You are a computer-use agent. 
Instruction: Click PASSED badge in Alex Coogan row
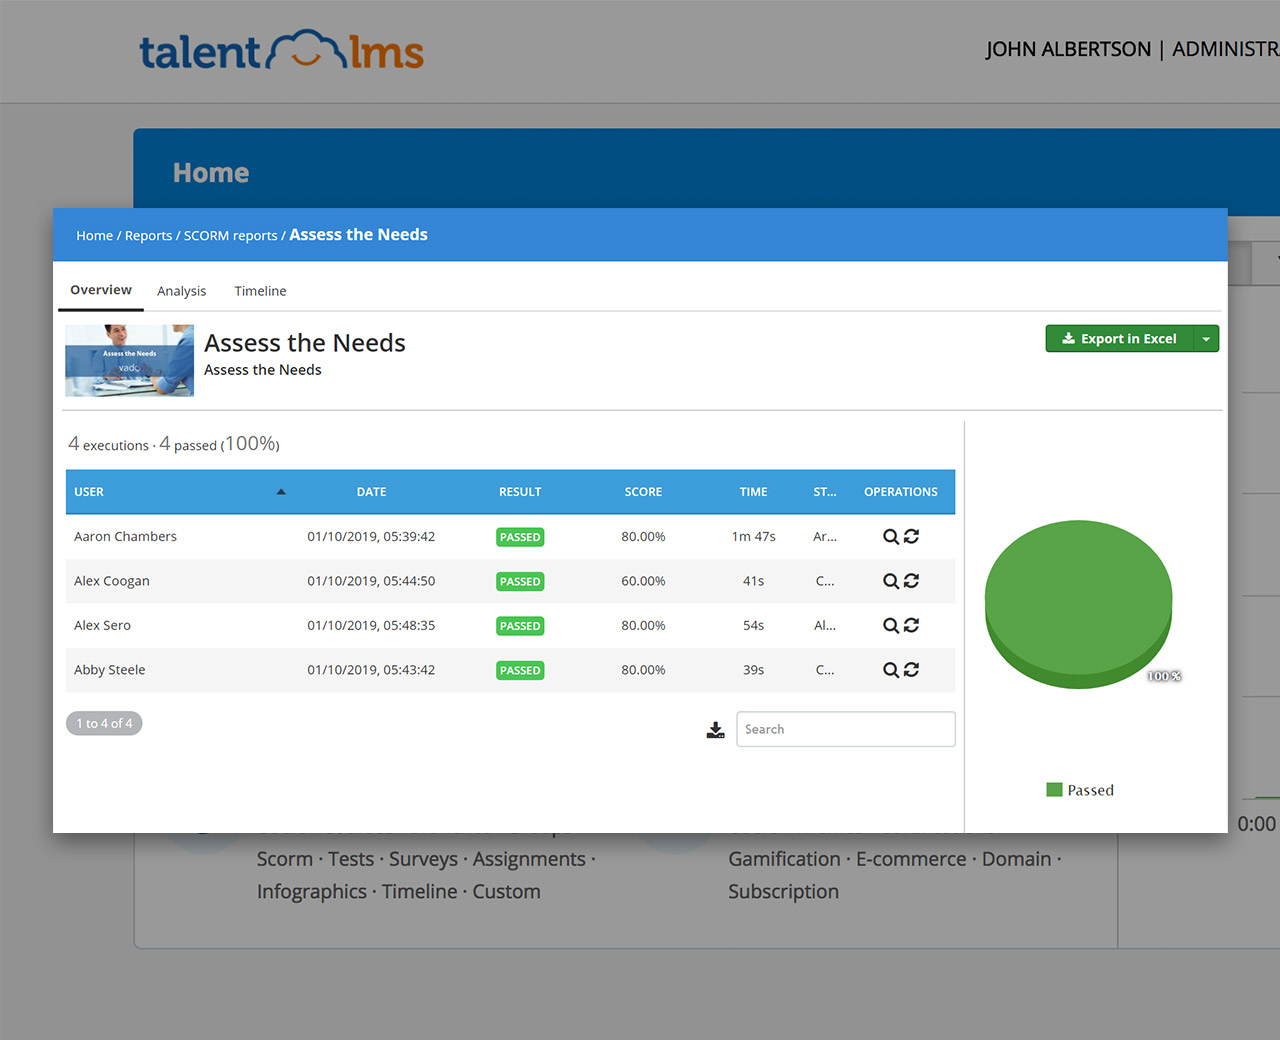pos(520,581)
